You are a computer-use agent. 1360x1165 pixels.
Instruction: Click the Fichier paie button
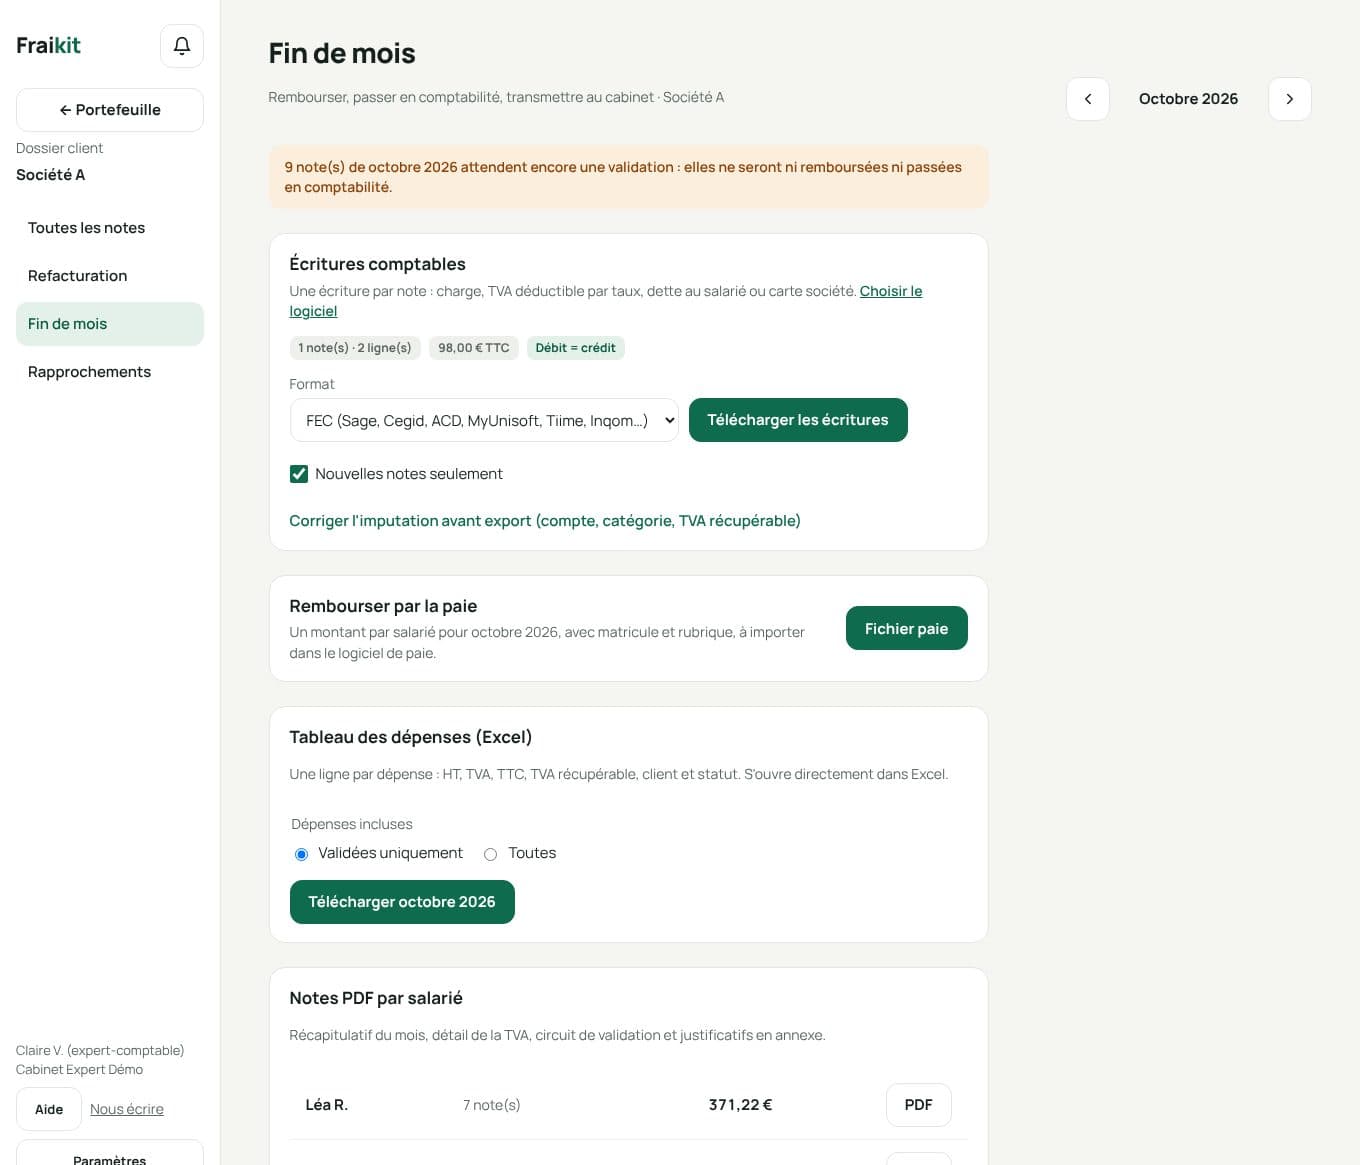click(906, 628)
